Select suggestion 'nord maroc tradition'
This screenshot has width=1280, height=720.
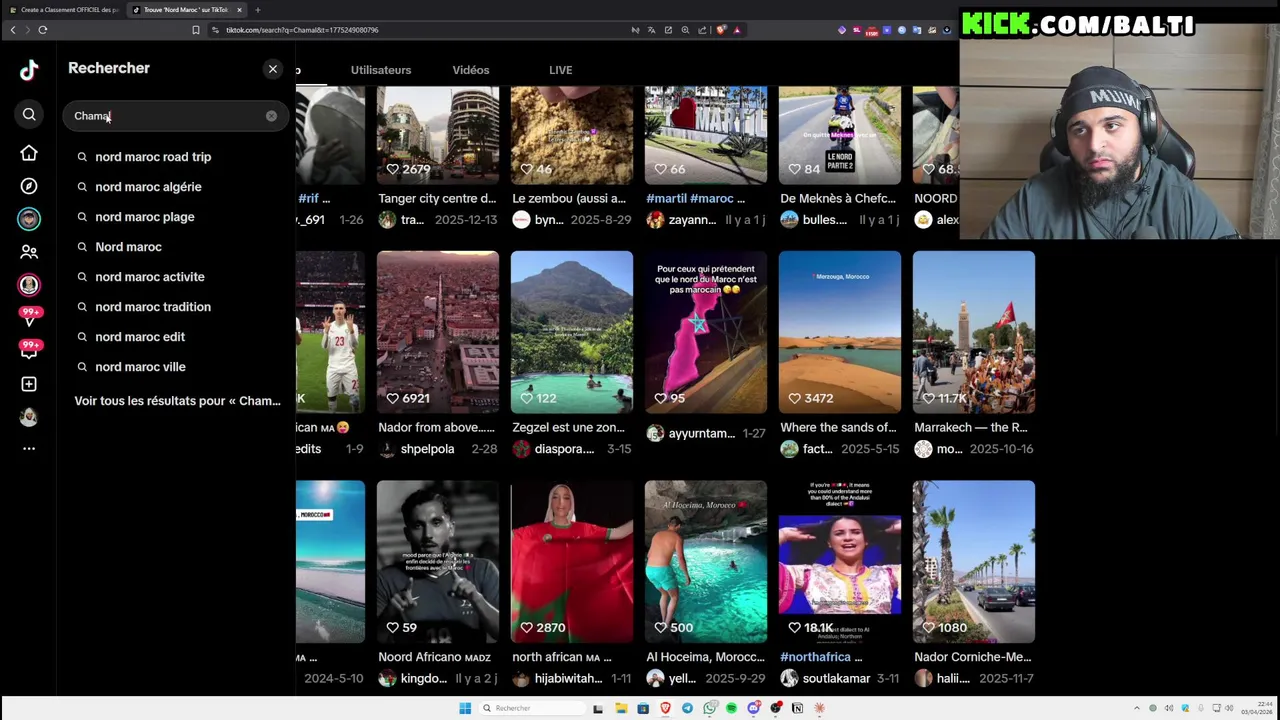point(153,307)
